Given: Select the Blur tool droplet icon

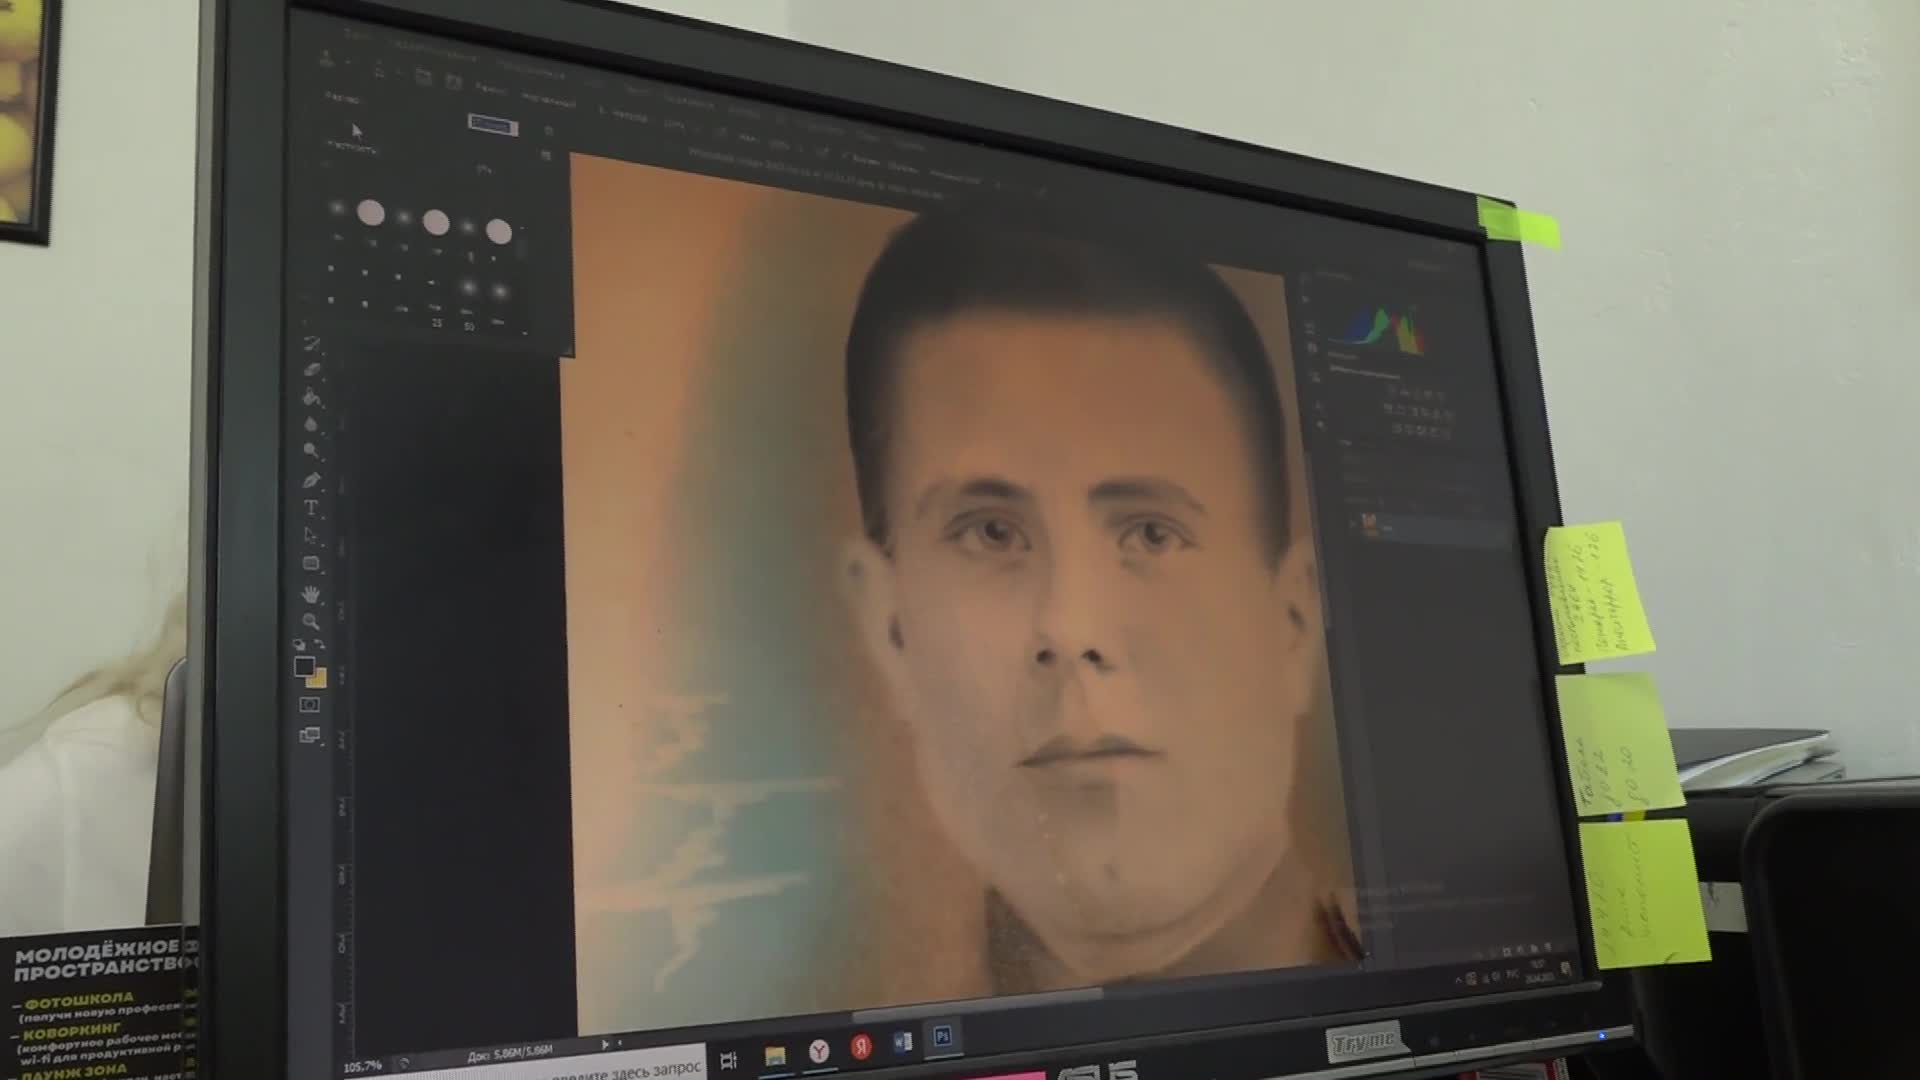Looking at the screenshot, I should [311, 424].
